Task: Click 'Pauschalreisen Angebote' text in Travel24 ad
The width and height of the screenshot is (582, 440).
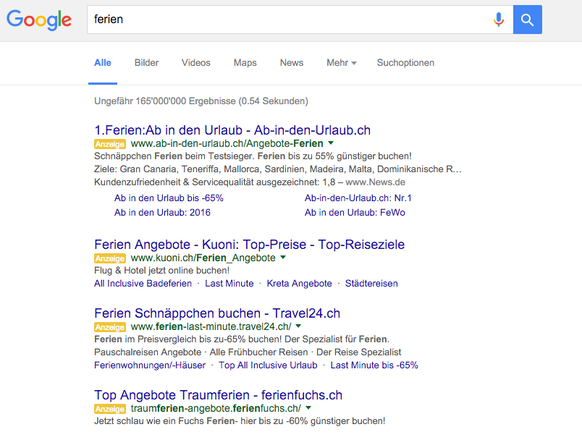Action: (148, 352)
